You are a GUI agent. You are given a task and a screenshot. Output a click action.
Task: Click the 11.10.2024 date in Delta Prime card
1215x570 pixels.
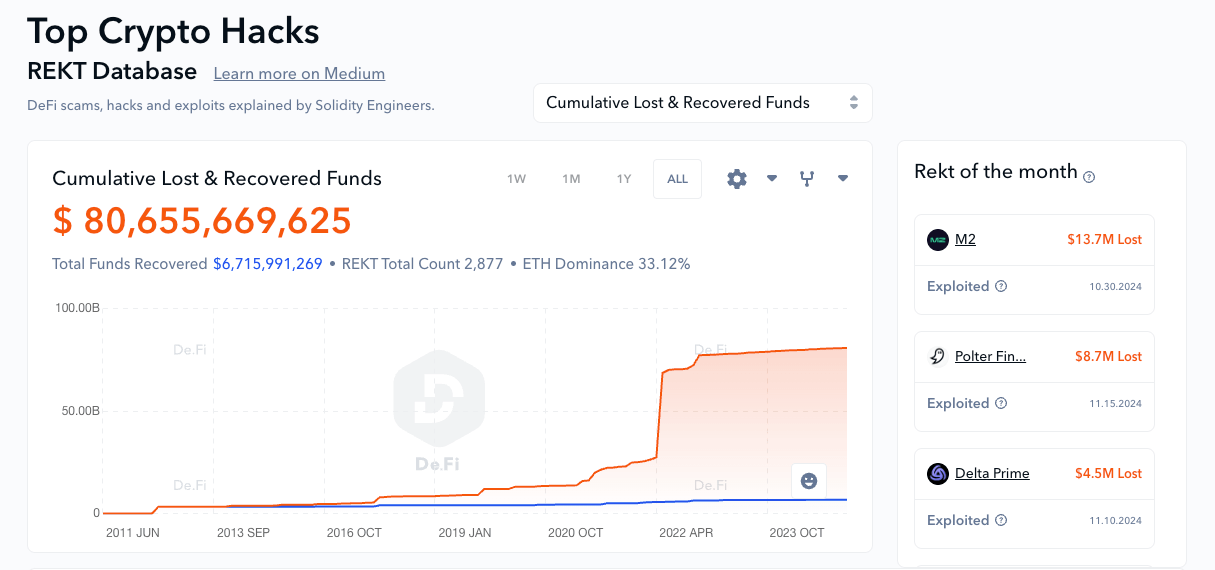[x=1115, y=521]
